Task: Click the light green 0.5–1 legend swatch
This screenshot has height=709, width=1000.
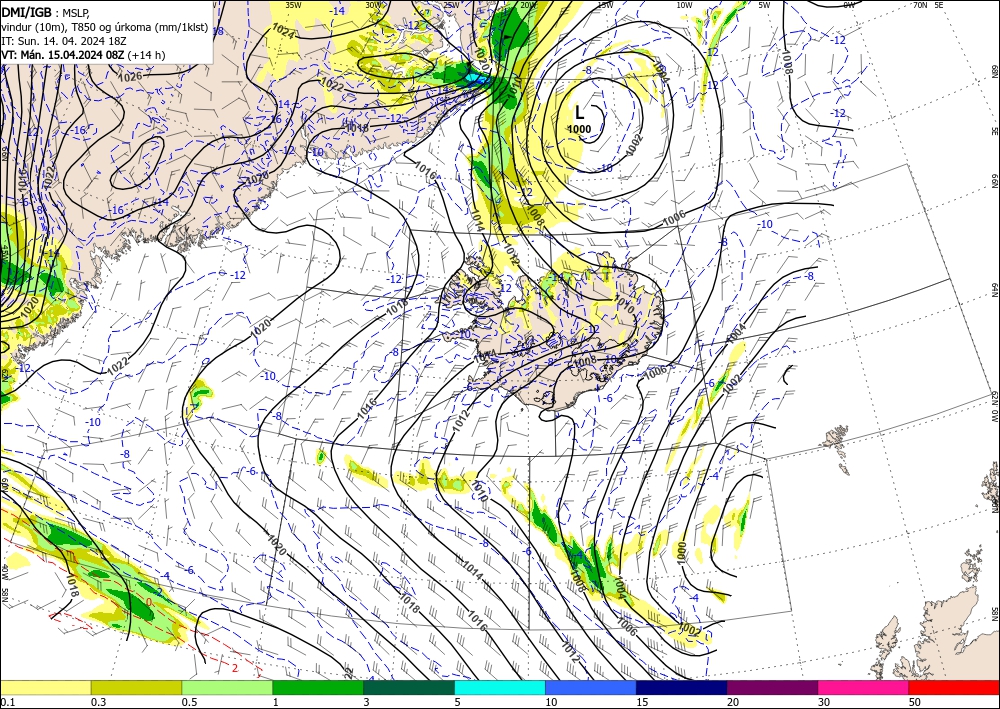Action: click(x=227, y=687)
